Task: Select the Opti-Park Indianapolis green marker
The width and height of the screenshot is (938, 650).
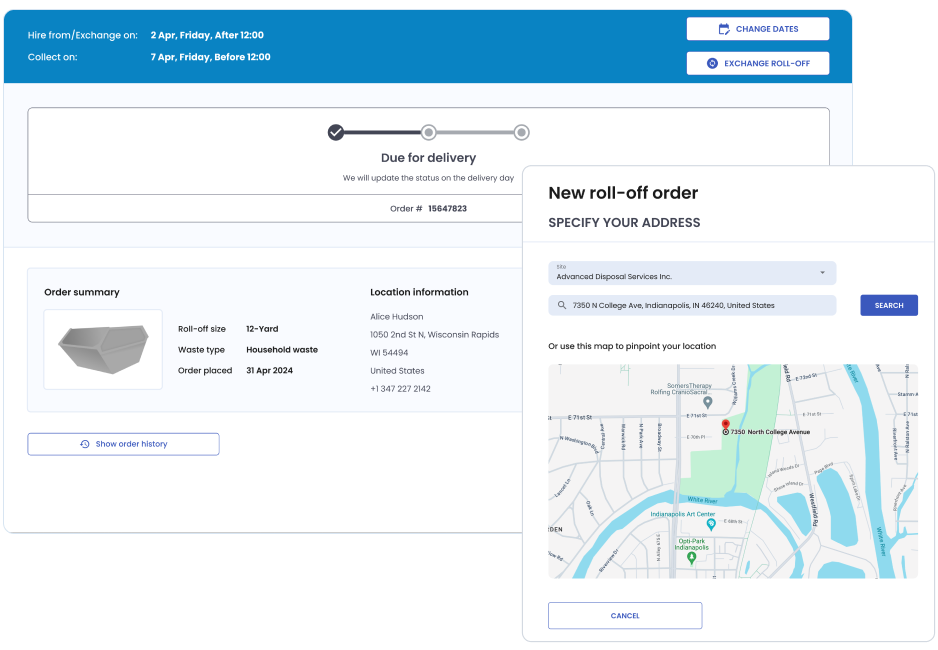Action: tap(691, 557)
